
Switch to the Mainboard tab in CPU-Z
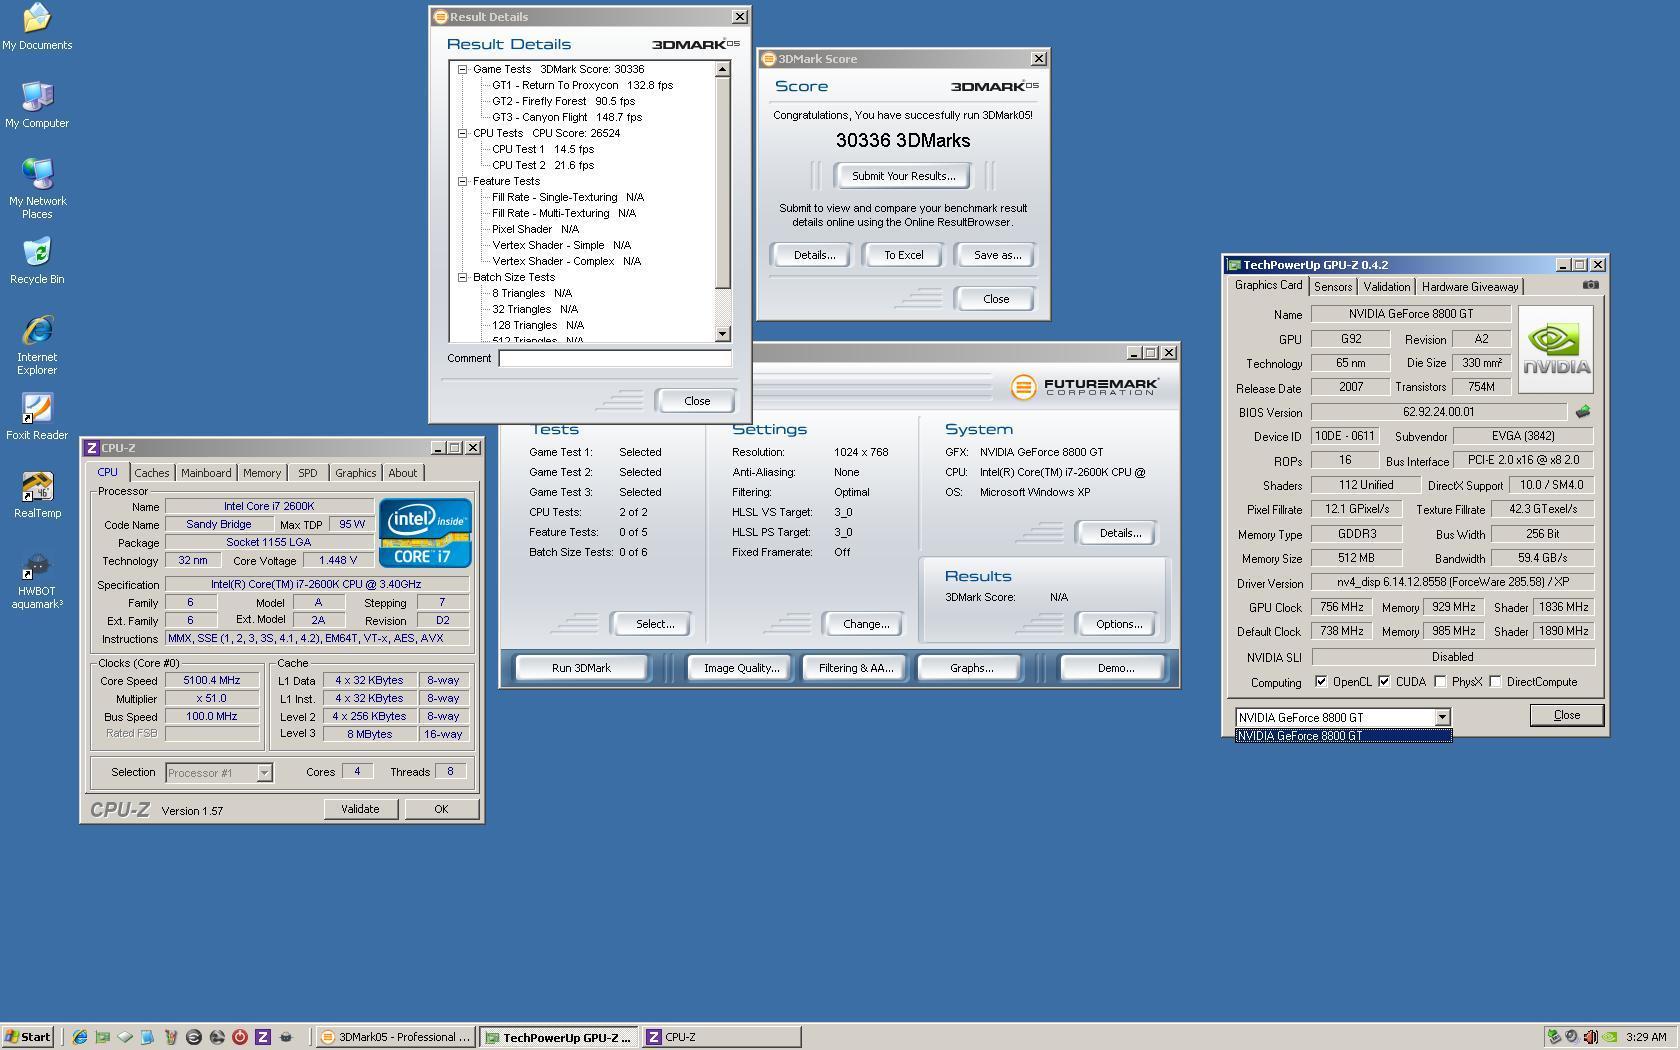pos(206,473)
